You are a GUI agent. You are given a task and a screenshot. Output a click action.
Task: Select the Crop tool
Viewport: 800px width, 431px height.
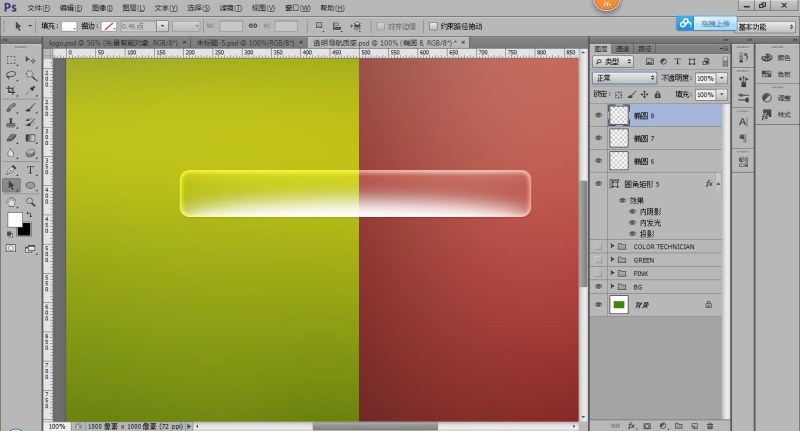11,91
